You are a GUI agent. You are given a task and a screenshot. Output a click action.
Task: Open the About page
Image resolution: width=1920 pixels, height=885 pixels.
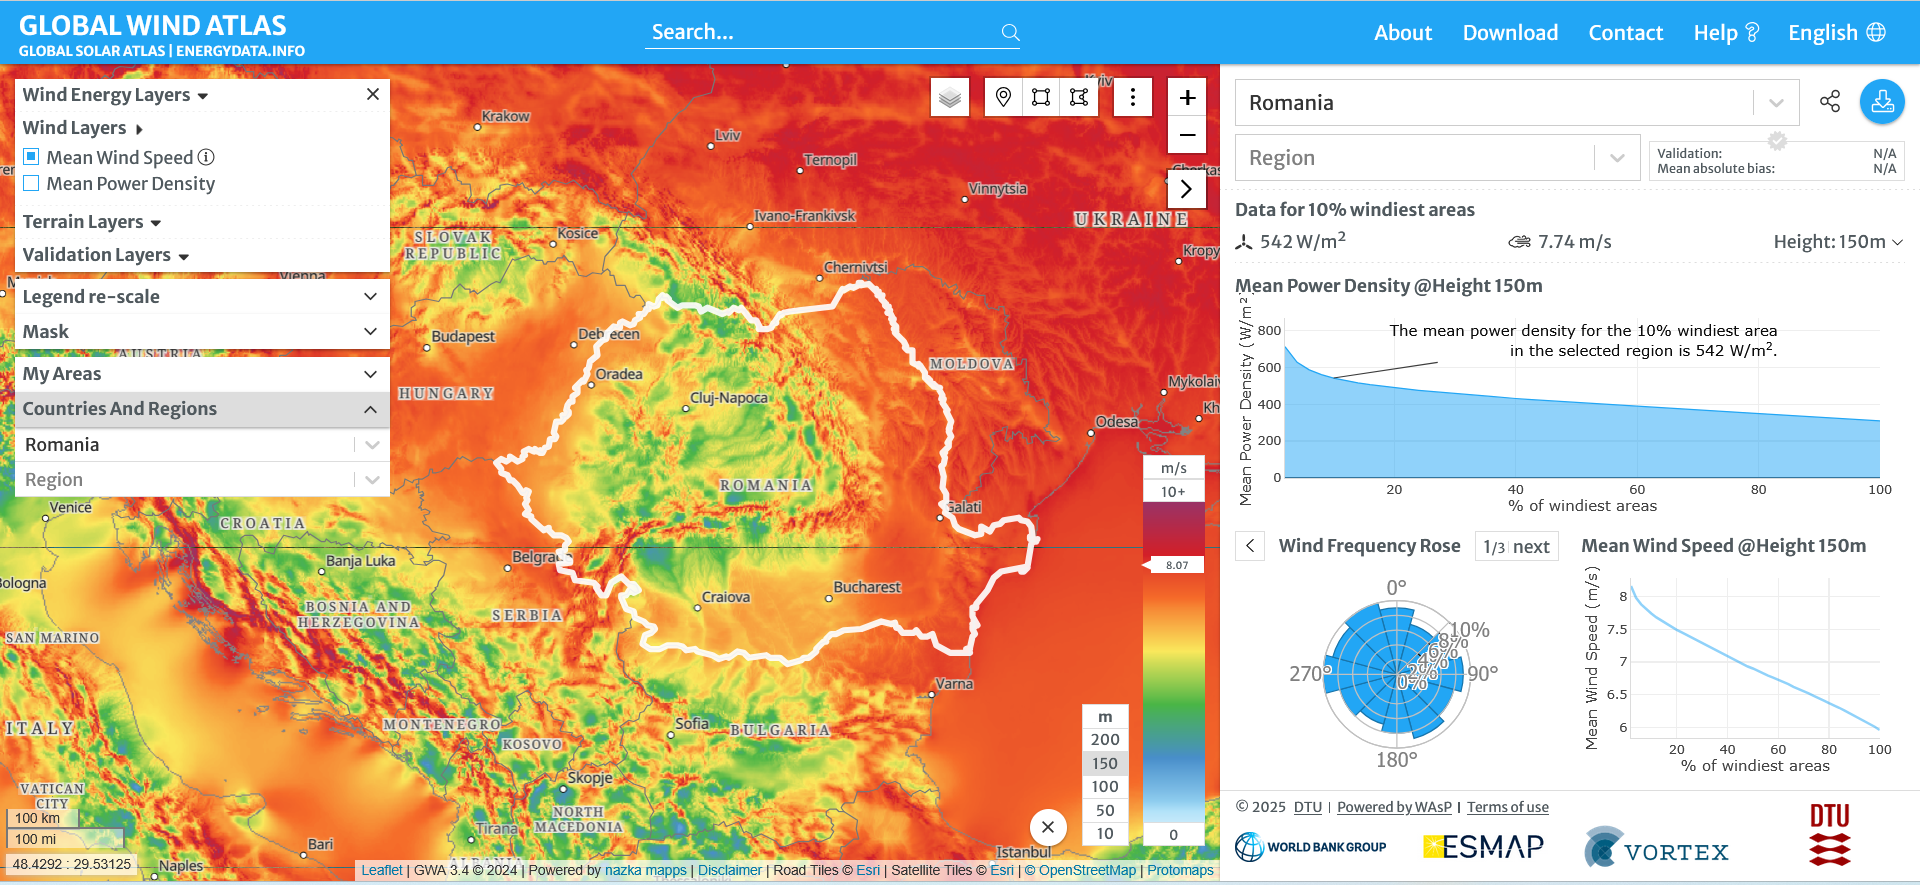coord(1402,33)
